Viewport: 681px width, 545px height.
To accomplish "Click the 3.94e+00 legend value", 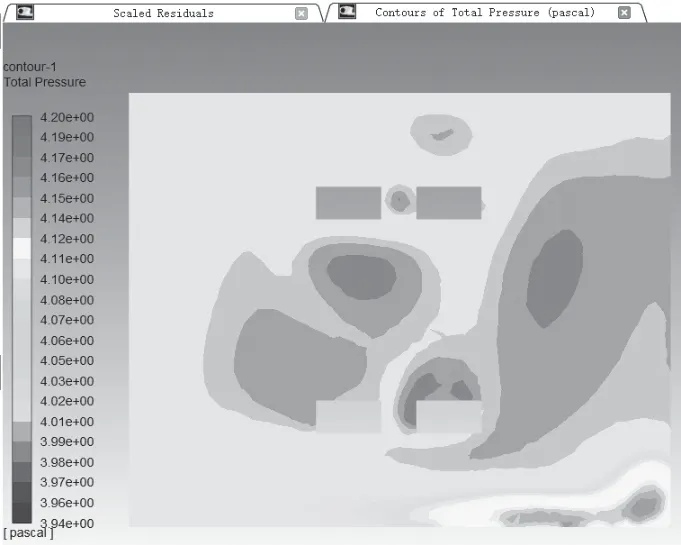I will pyautogui.click(x=67, y=523).
